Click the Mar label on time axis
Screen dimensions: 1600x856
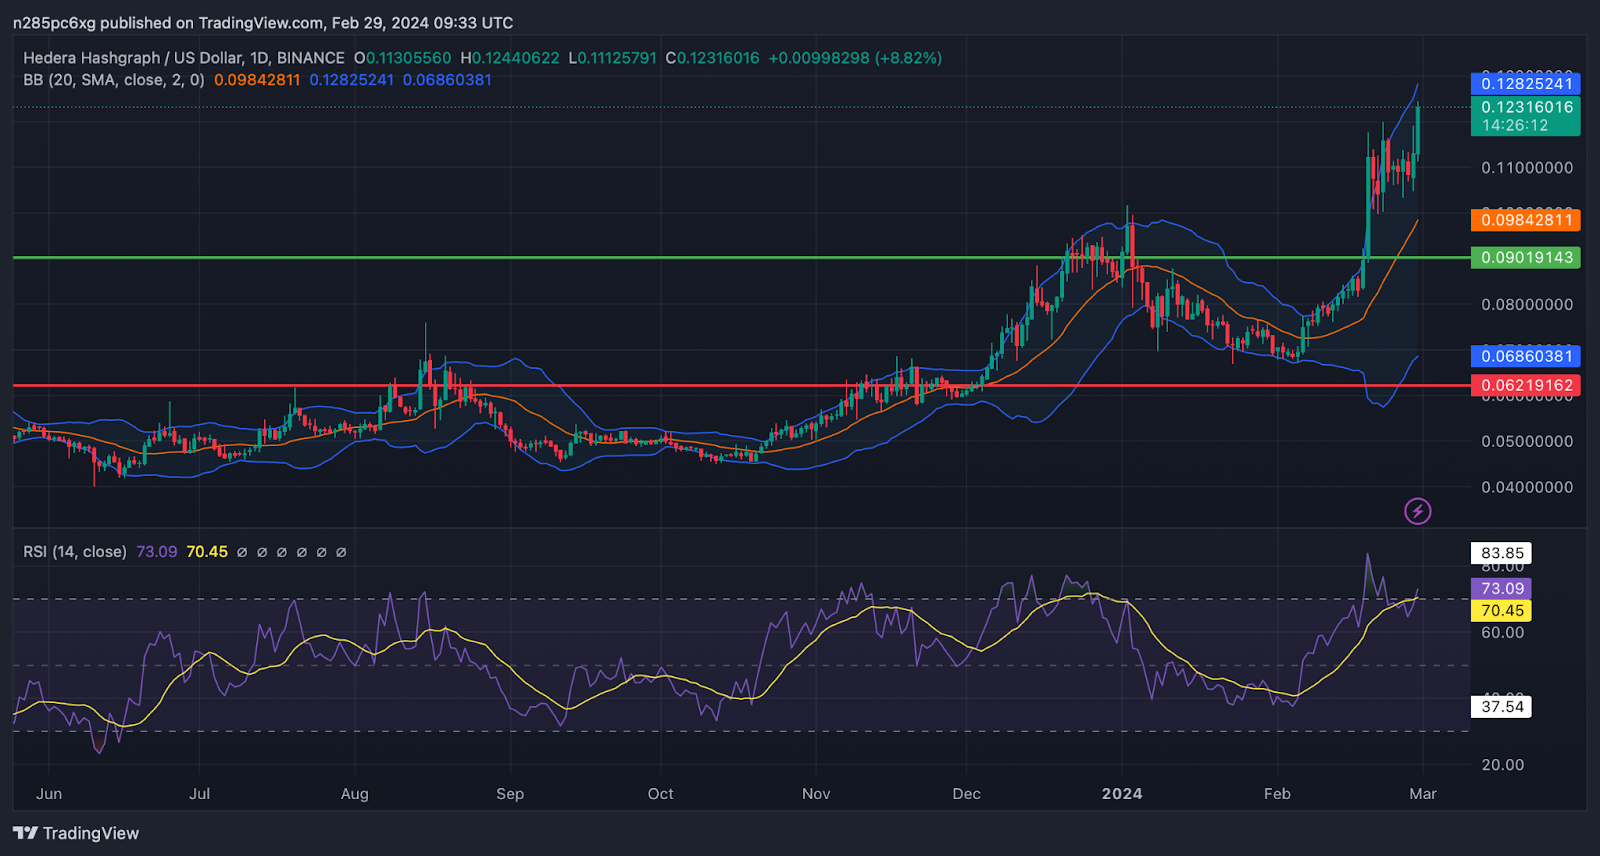click(1423, 794)
